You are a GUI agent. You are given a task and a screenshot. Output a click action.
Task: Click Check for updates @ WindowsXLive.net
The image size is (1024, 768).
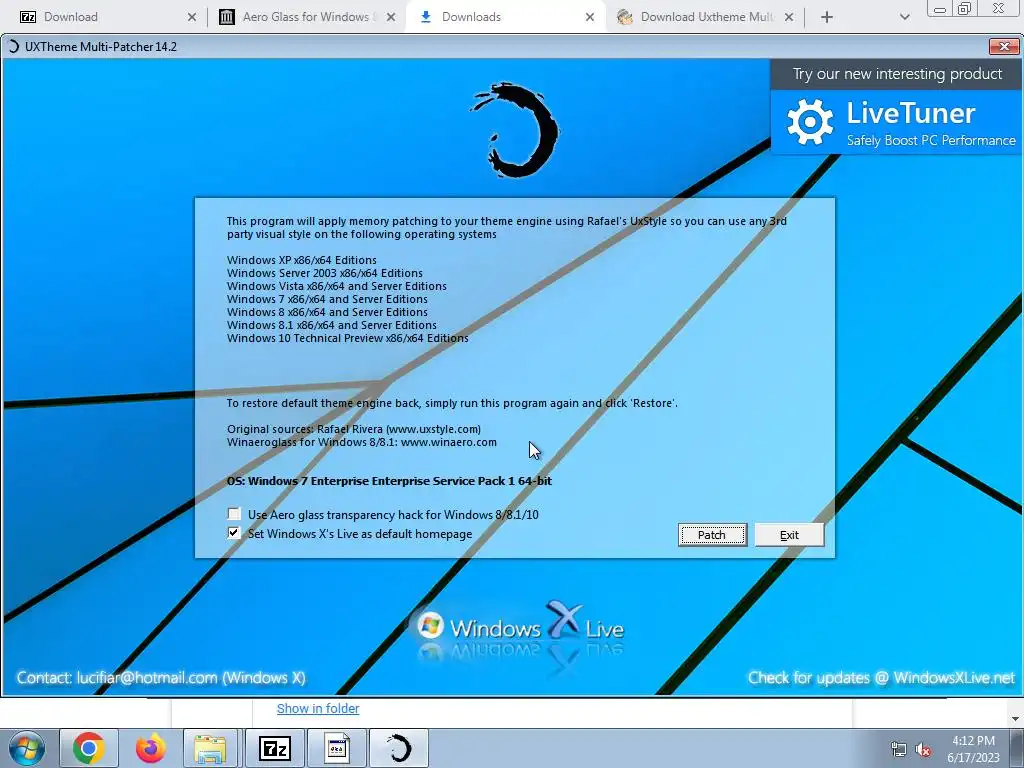point(881,678)
